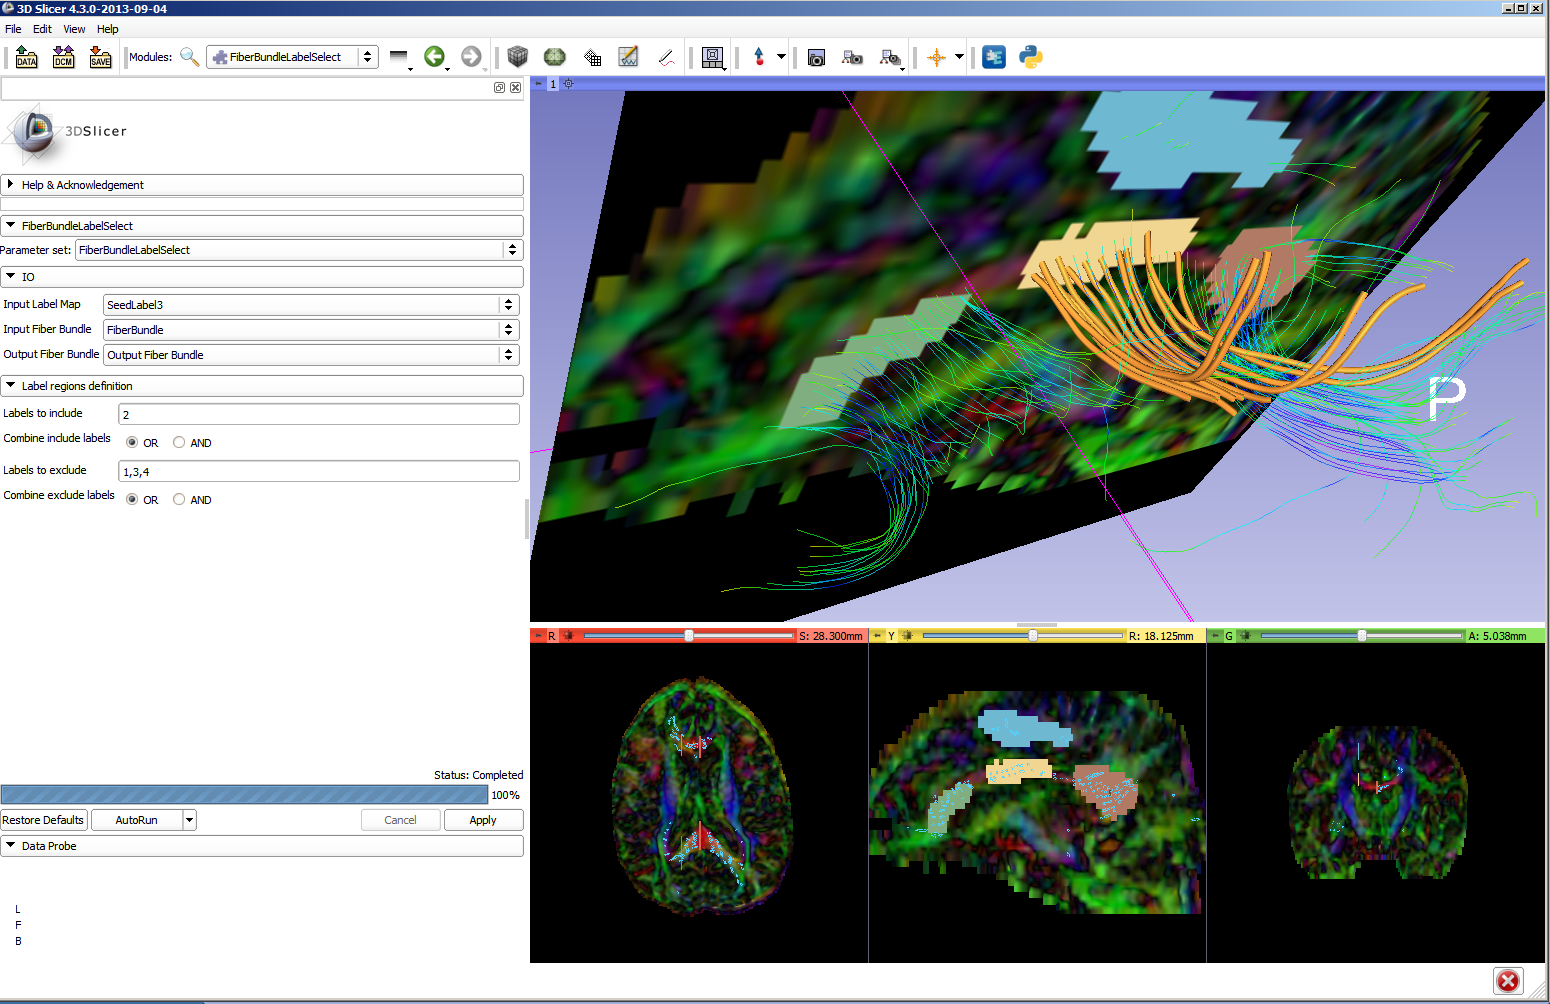Click the module search magnifier icon
Image resolution: width=1550 pixels, height=1004 pixels.
[189, 57]
